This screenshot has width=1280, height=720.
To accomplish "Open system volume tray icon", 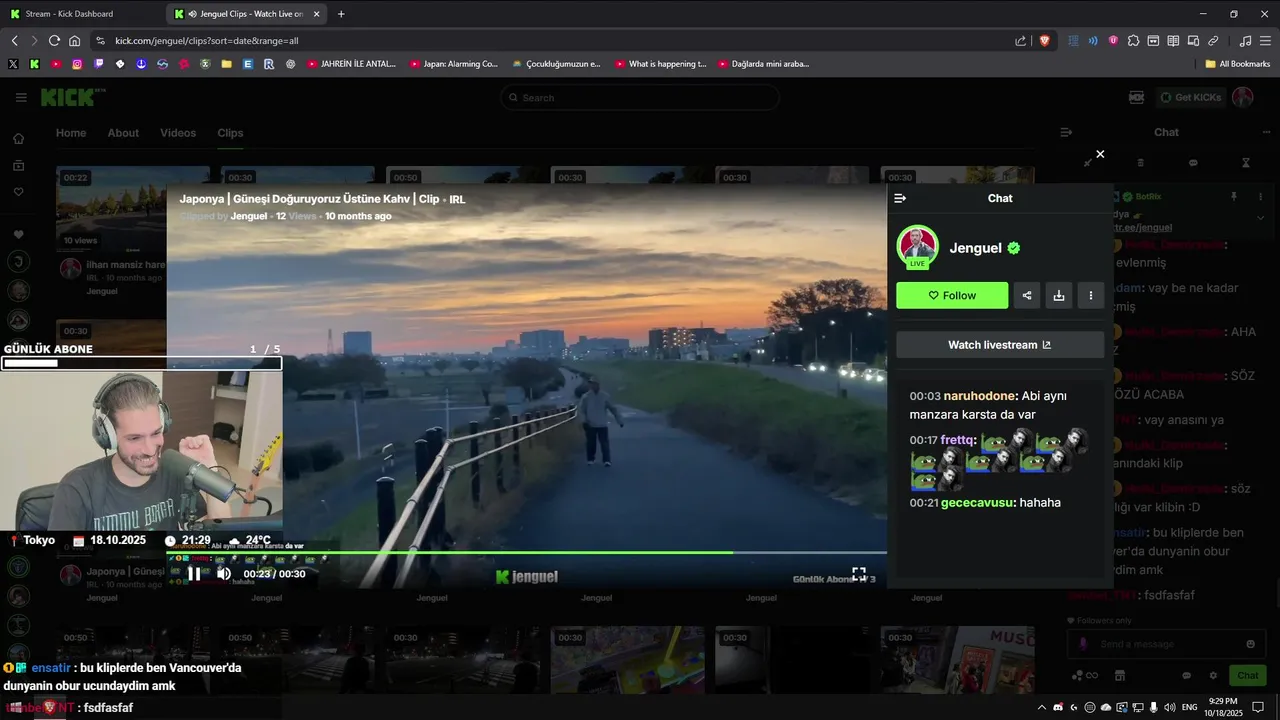I will [x=1169, y=707].
